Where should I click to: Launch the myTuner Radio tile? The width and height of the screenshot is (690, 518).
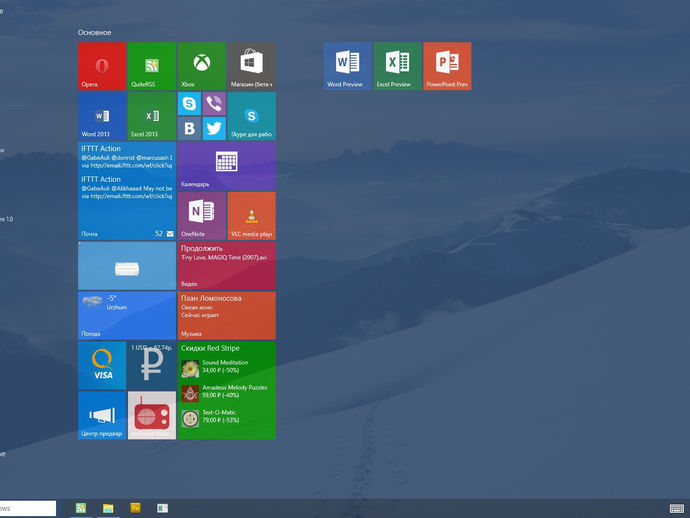[152, 415]
